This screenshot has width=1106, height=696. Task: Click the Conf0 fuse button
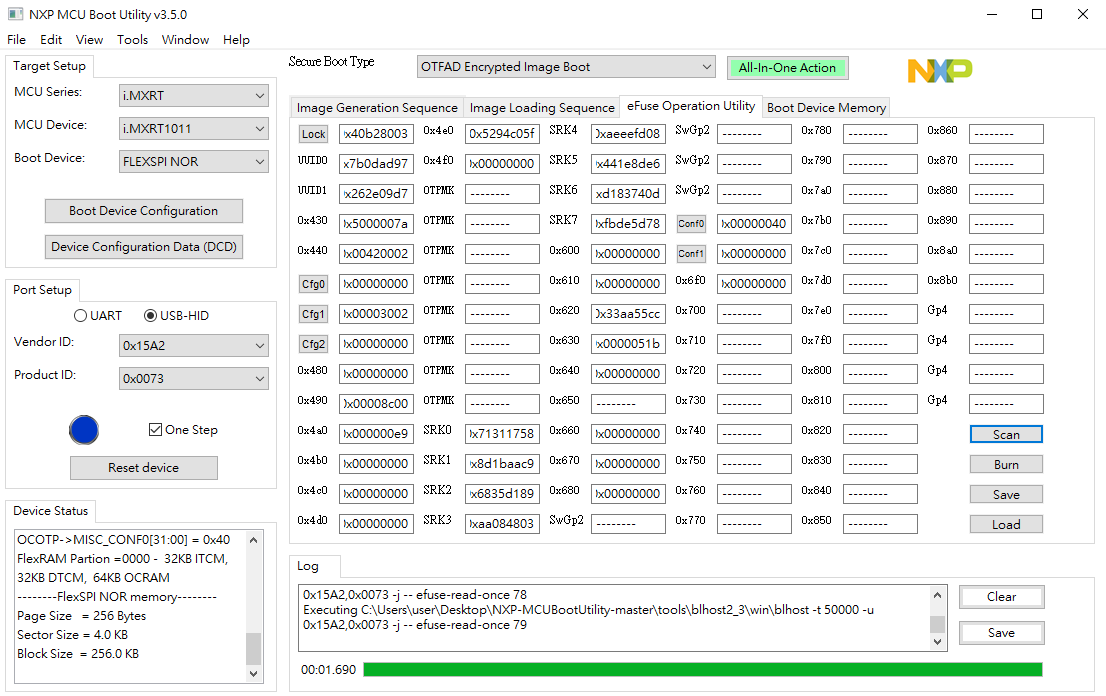tap(691, 223)
